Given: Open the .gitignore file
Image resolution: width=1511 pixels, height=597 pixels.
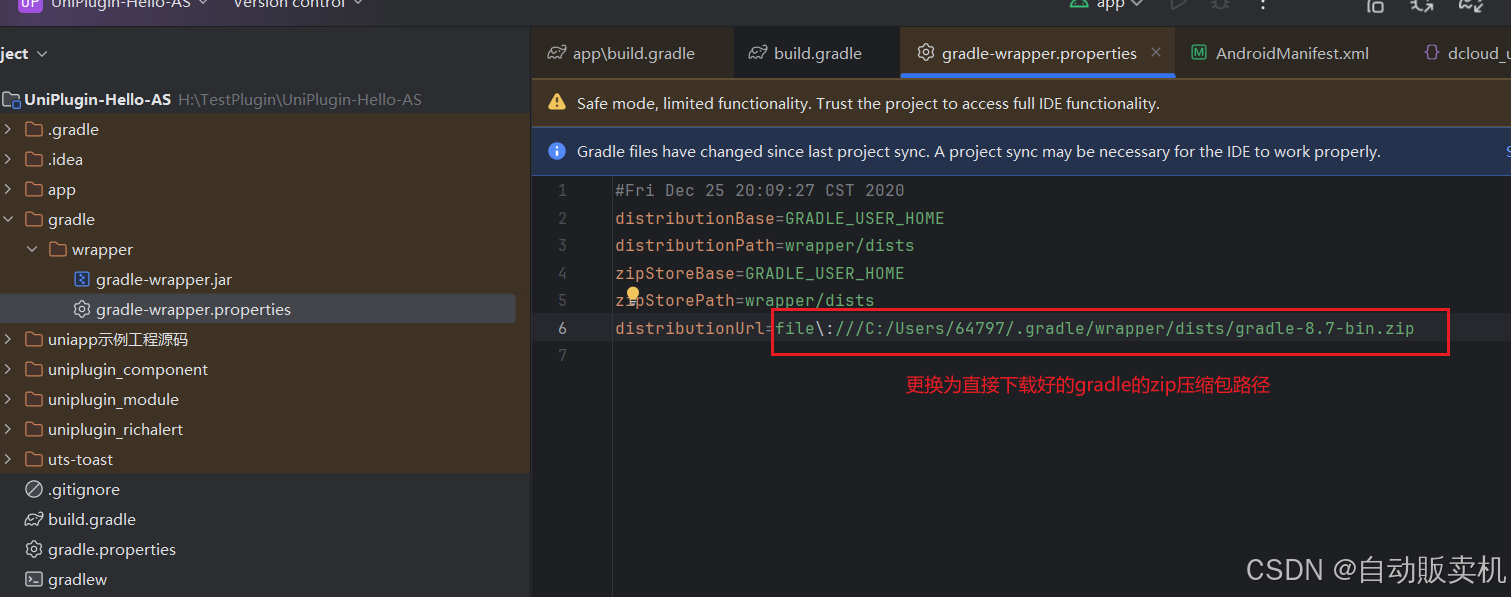Looking at the screenshot, I should (84, 489).
